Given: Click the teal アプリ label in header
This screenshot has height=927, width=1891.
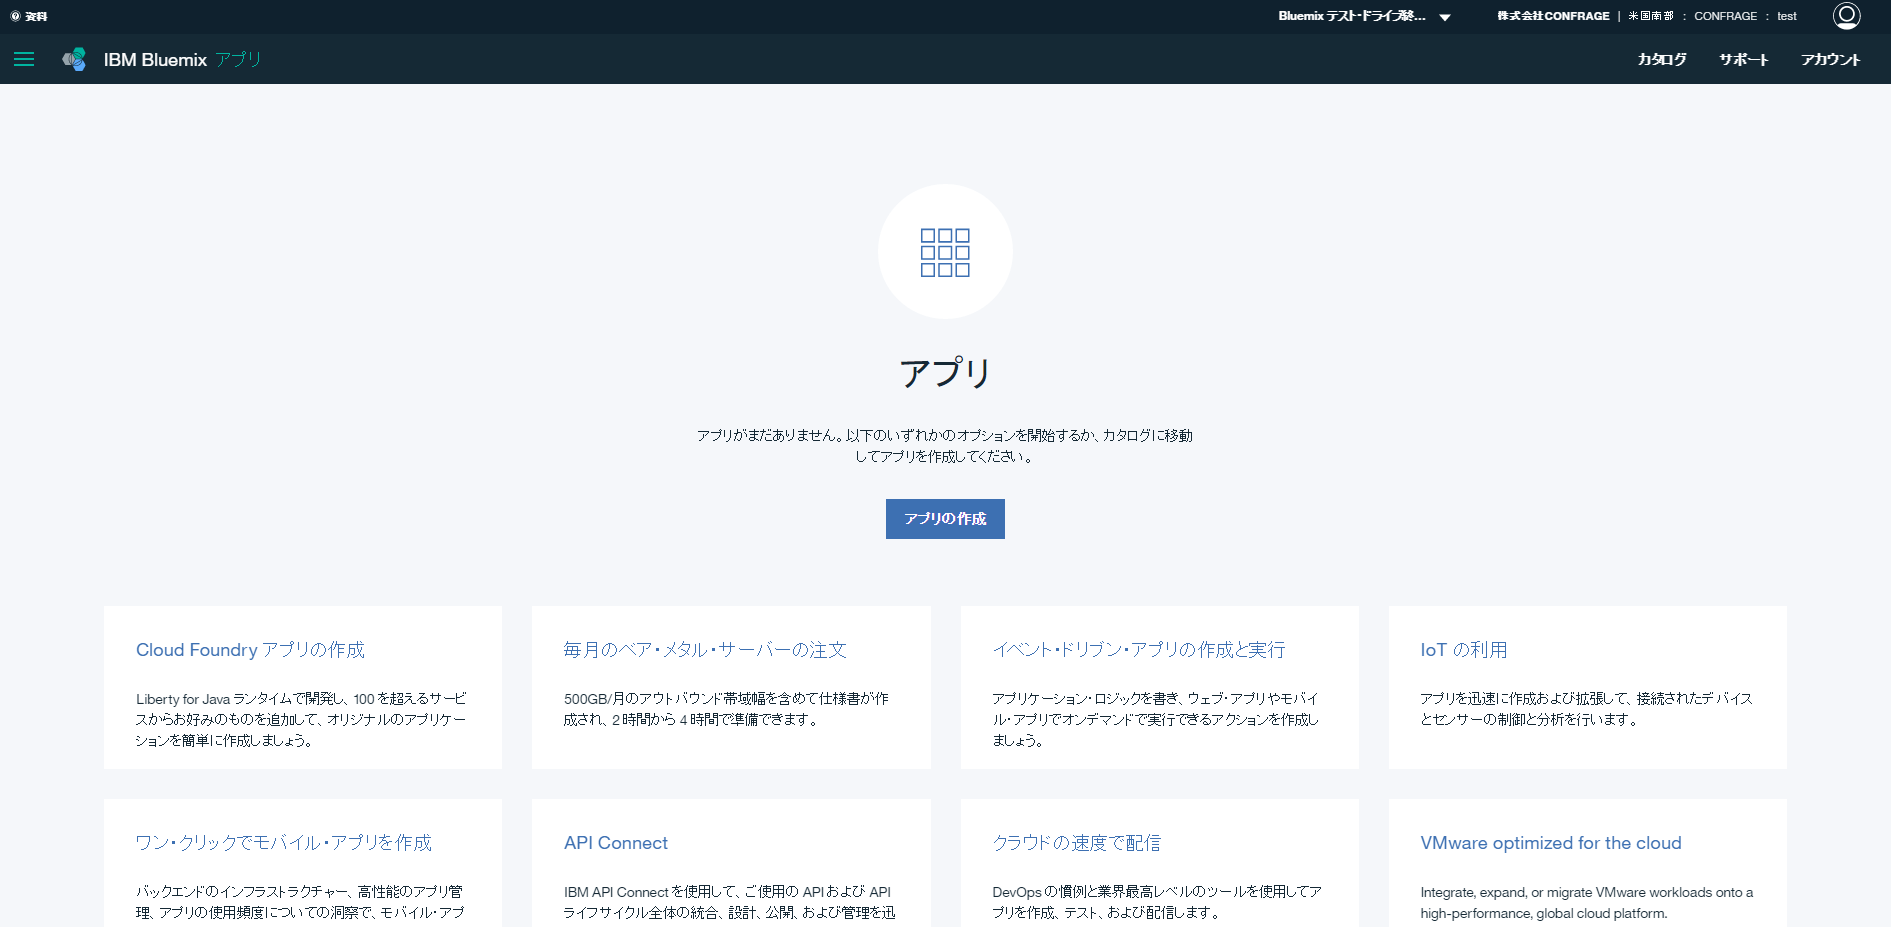Looking at the screenshot, I should coord(238,60).
